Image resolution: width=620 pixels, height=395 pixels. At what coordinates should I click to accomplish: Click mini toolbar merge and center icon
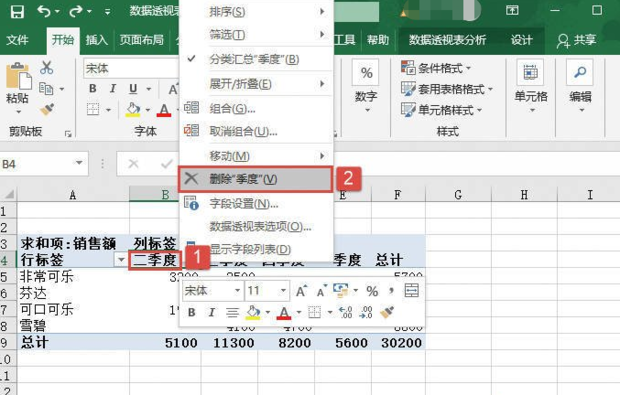coord(412,291)
